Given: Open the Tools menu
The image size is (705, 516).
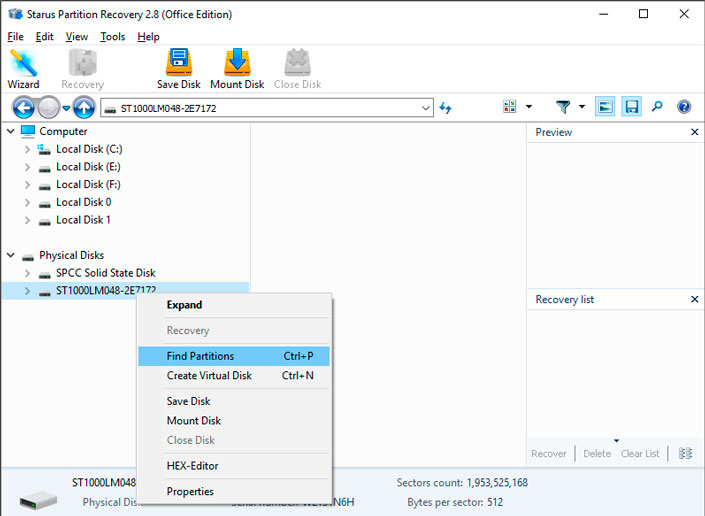Looking at the screenshot, I should 112,36.
